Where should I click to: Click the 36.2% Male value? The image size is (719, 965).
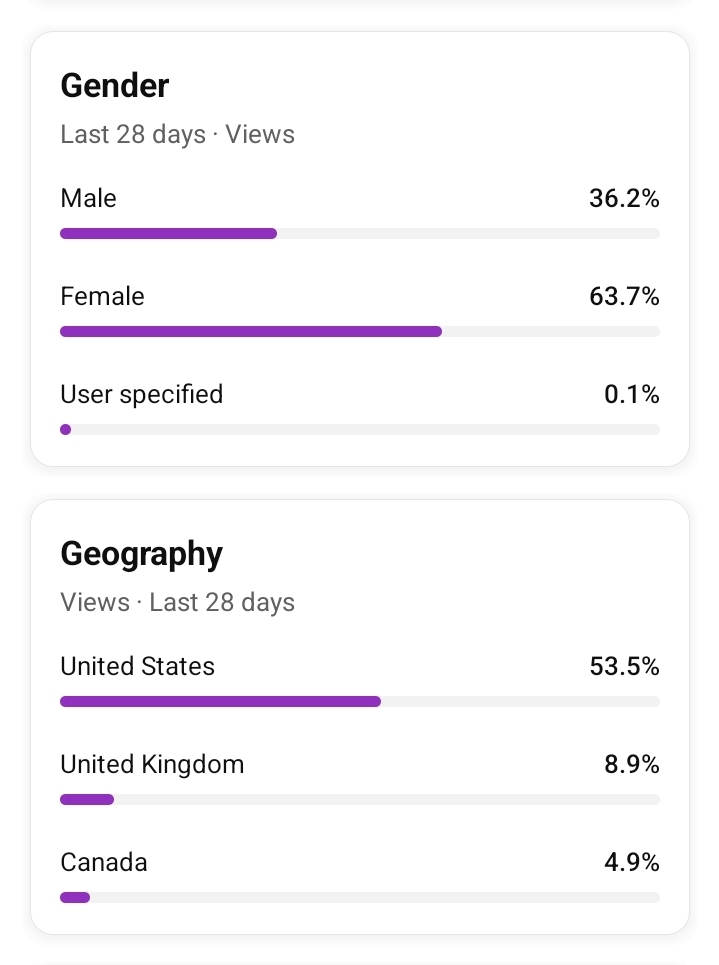pyautogui.click(x=624, y=198)
